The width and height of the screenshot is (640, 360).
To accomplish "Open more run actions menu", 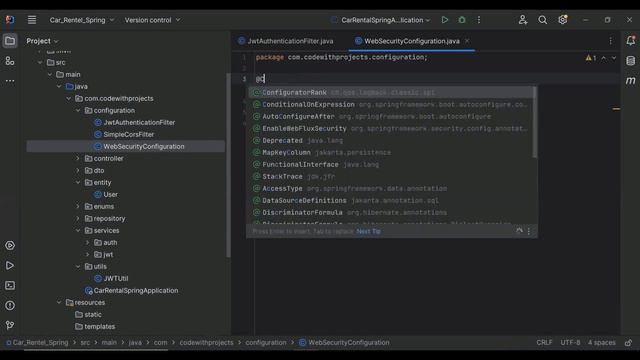I will point(479,20).
